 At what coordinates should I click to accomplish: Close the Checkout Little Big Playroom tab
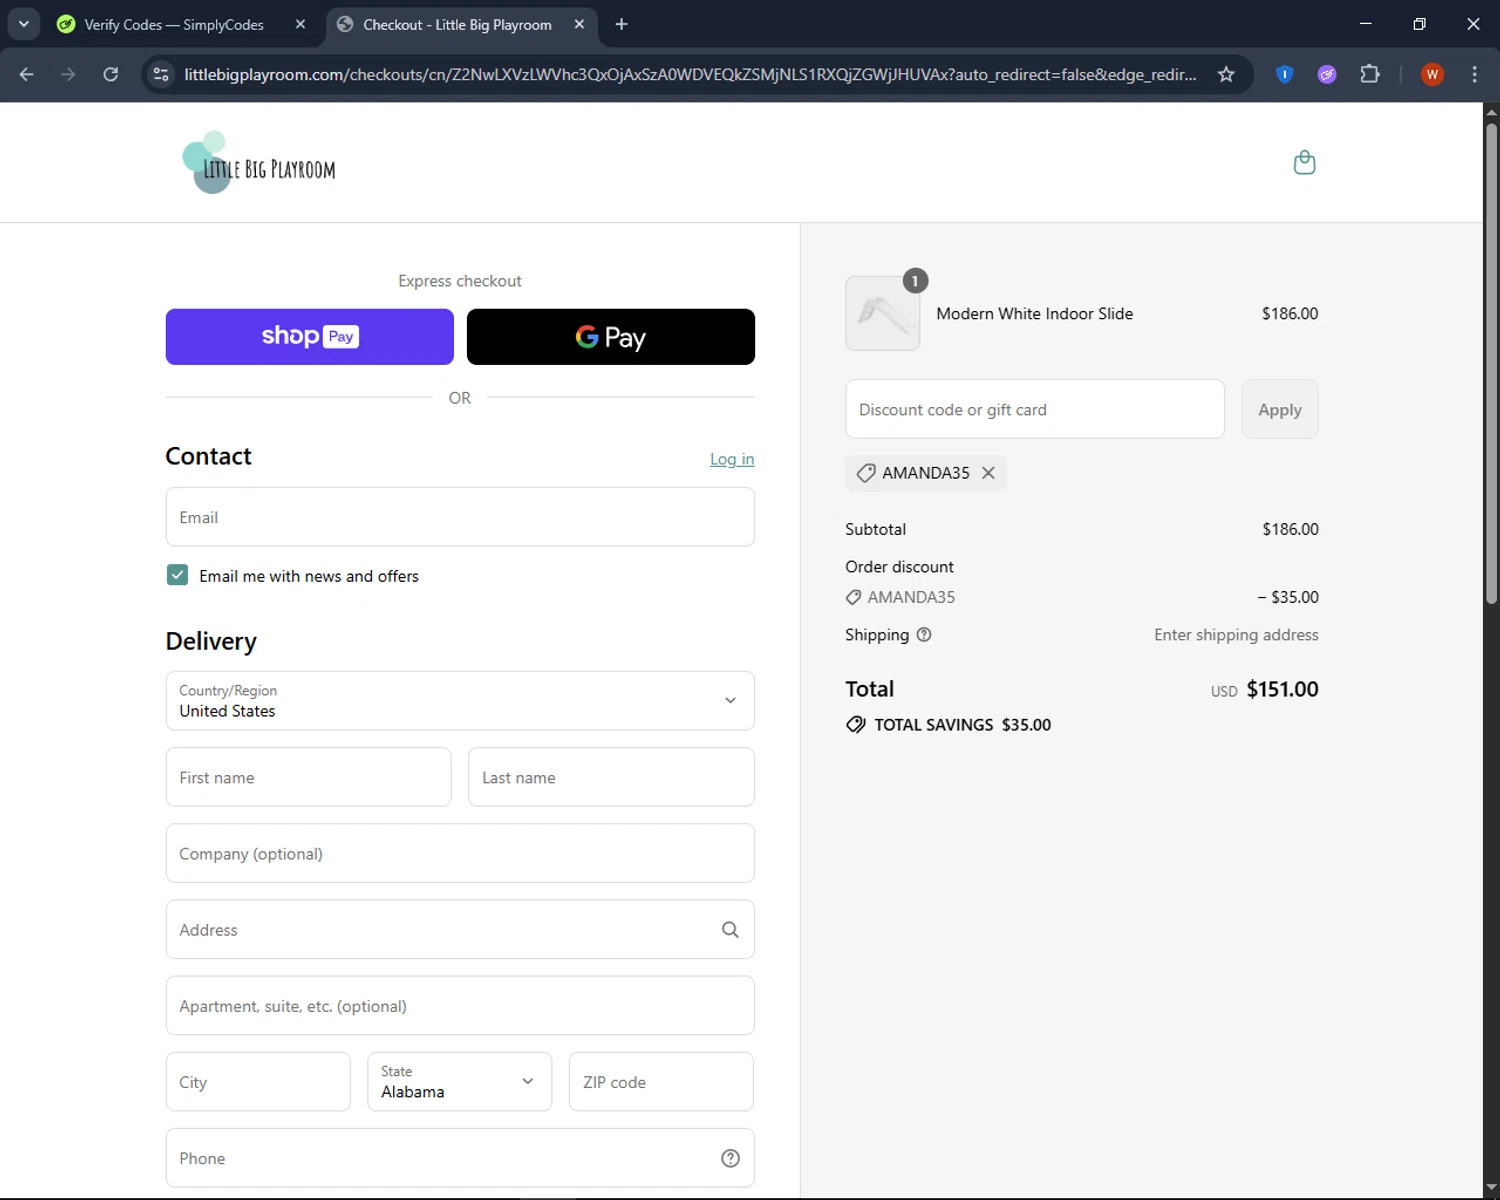579,24
